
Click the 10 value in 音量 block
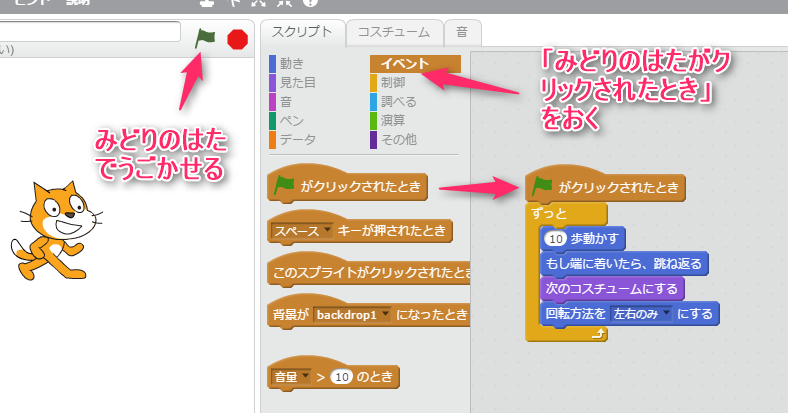[342, 376]
